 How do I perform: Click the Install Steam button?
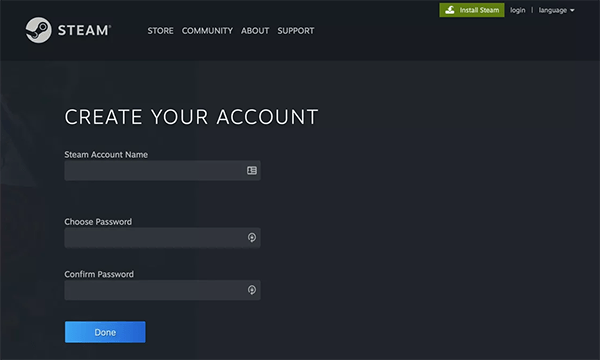pyautogui.click(x=472, y=10)
